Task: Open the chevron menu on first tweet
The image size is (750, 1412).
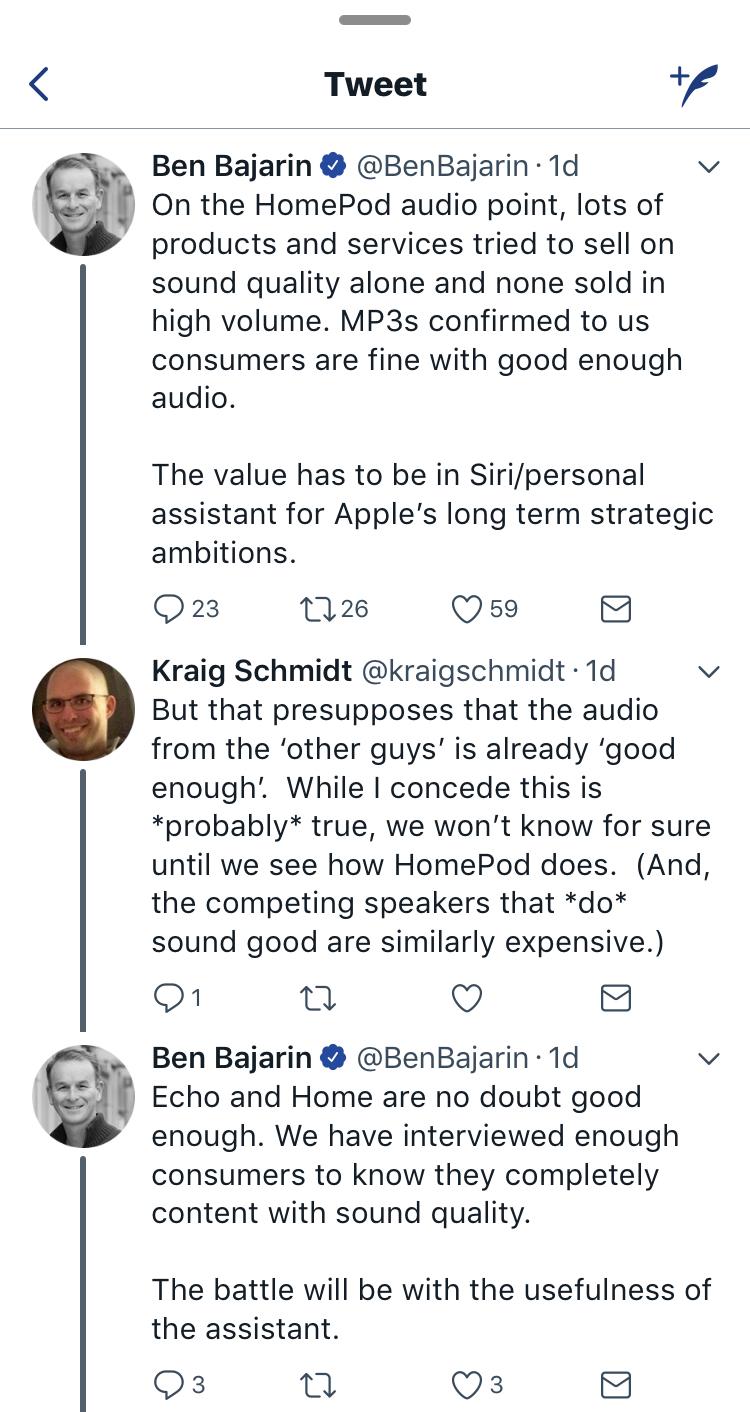Action: [x=708, y=166]
